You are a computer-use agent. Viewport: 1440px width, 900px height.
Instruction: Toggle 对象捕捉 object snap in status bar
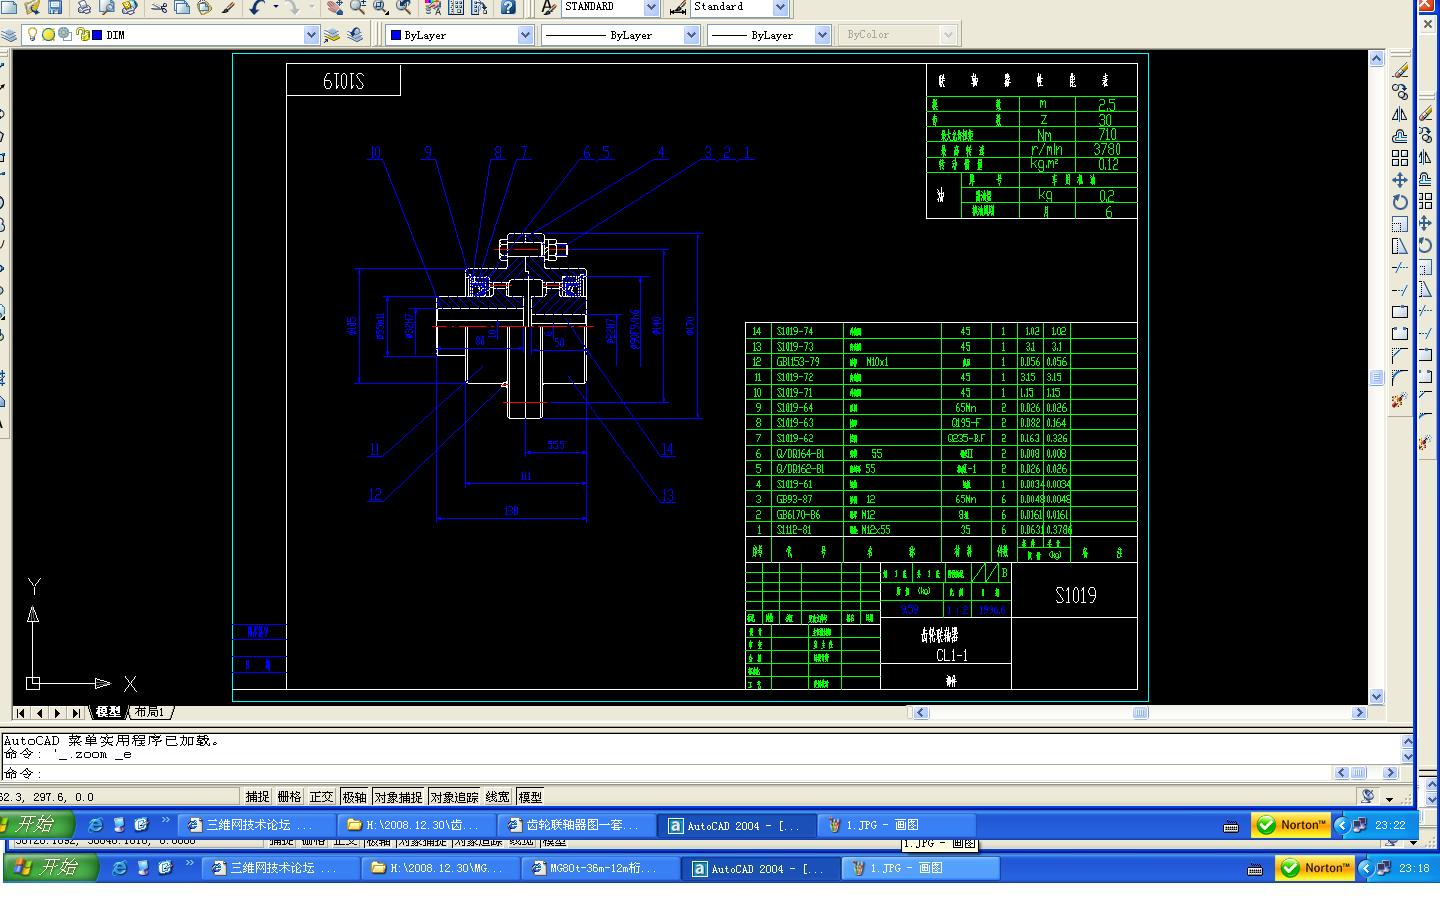point(398,797)
